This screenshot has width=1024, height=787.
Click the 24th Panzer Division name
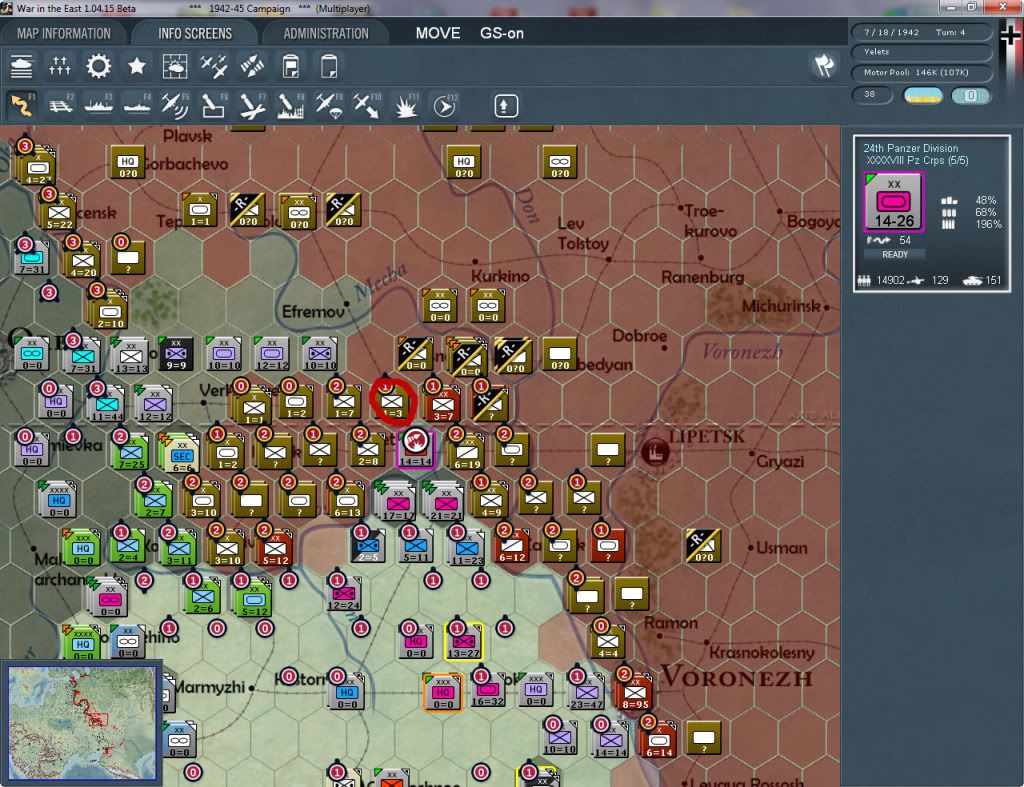(x=910, y=148)
